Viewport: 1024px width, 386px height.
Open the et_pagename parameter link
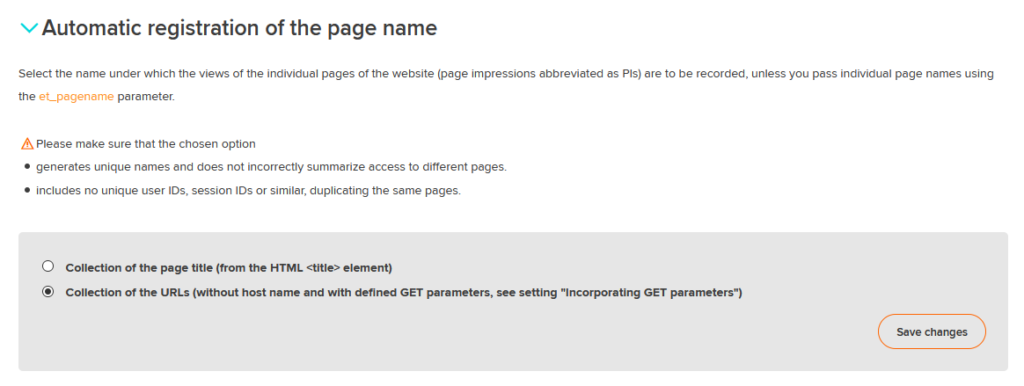(76, 97)
